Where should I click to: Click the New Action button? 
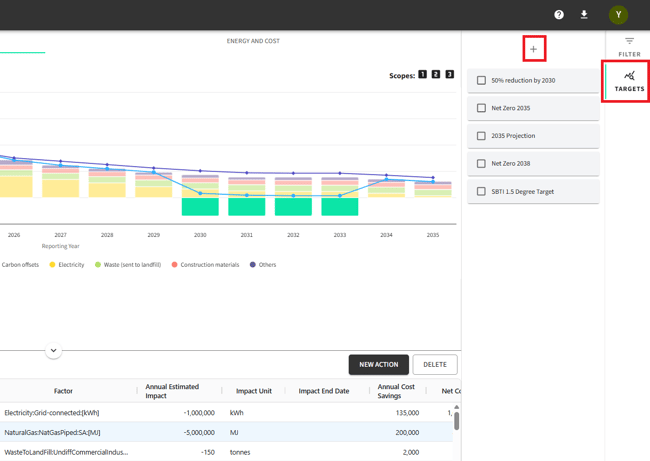pos(378,365)
